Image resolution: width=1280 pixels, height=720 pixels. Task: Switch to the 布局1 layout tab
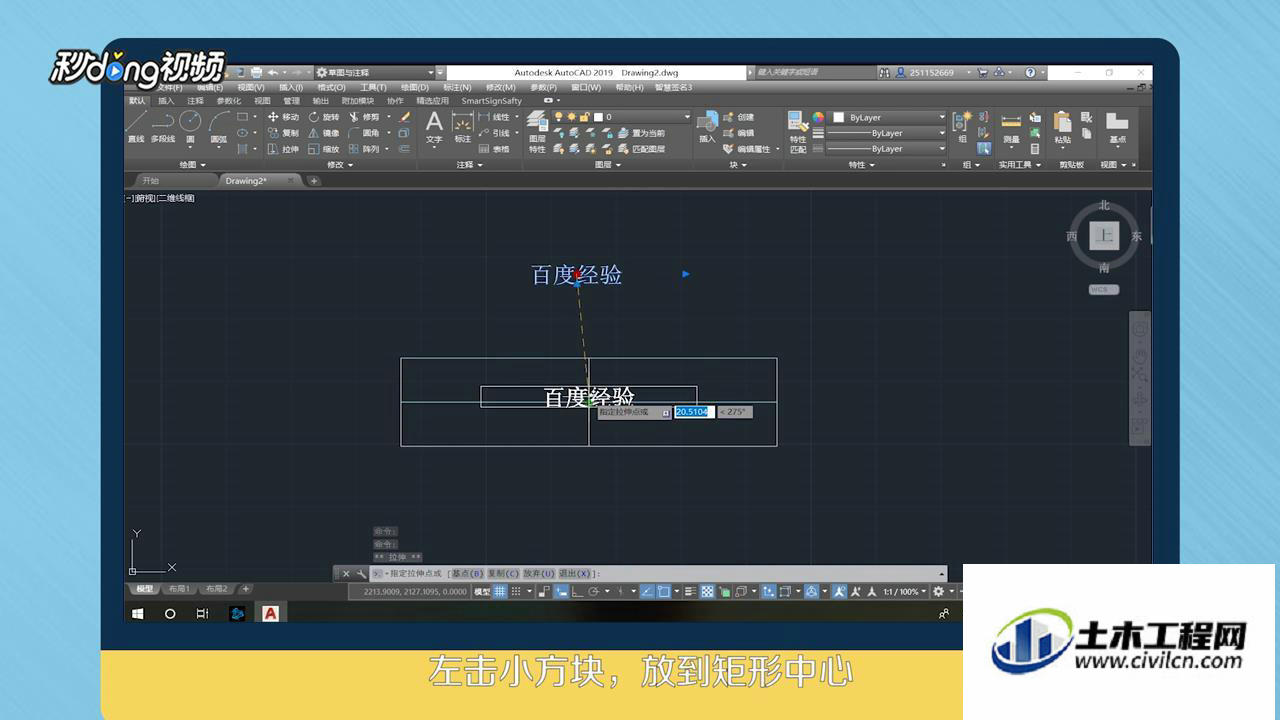point(178,589)
